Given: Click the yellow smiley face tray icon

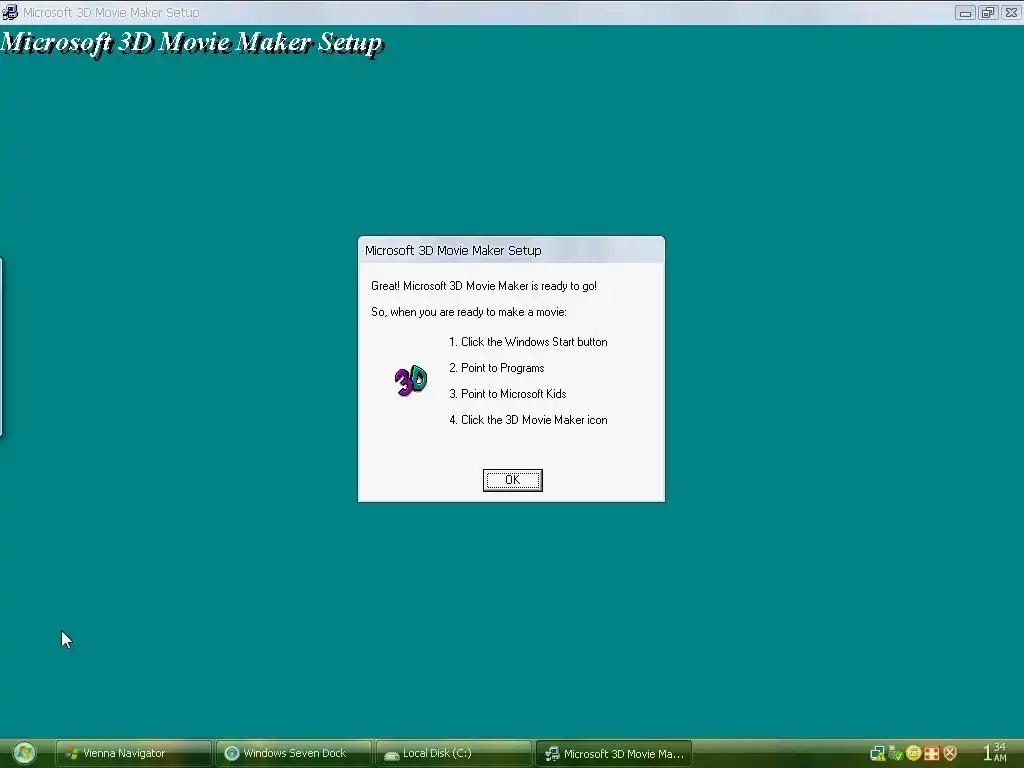Looking at the screenshot, I should tap(914, 753).
